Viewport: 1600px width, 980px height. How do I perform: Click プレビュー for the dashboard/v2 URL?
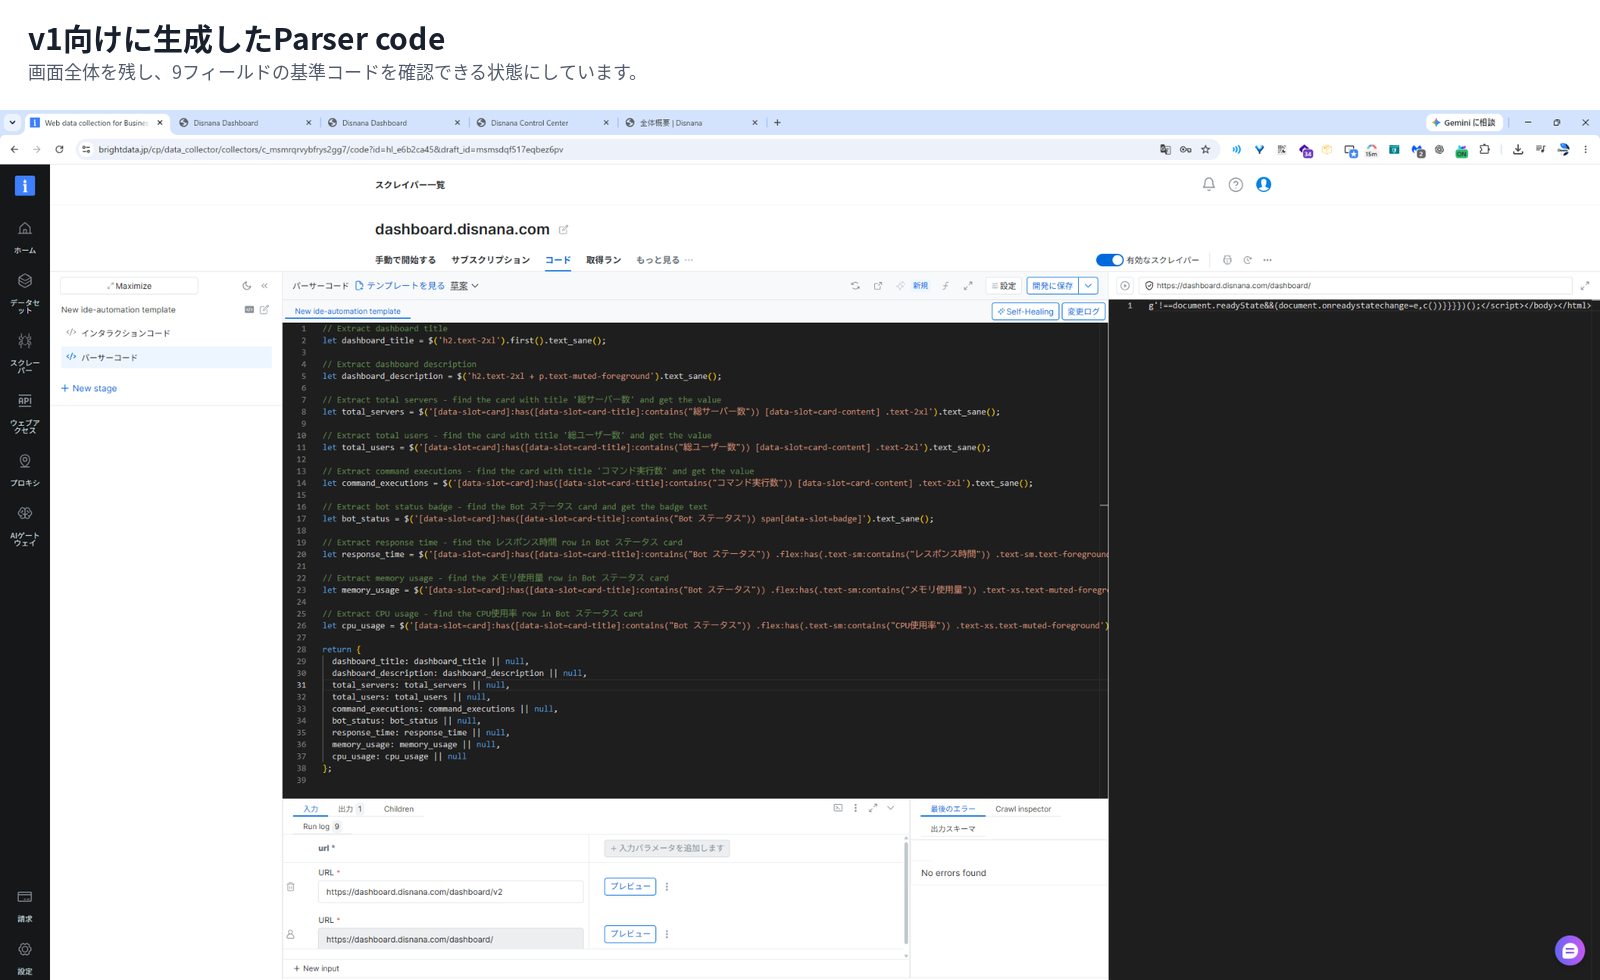coord(630,887)
